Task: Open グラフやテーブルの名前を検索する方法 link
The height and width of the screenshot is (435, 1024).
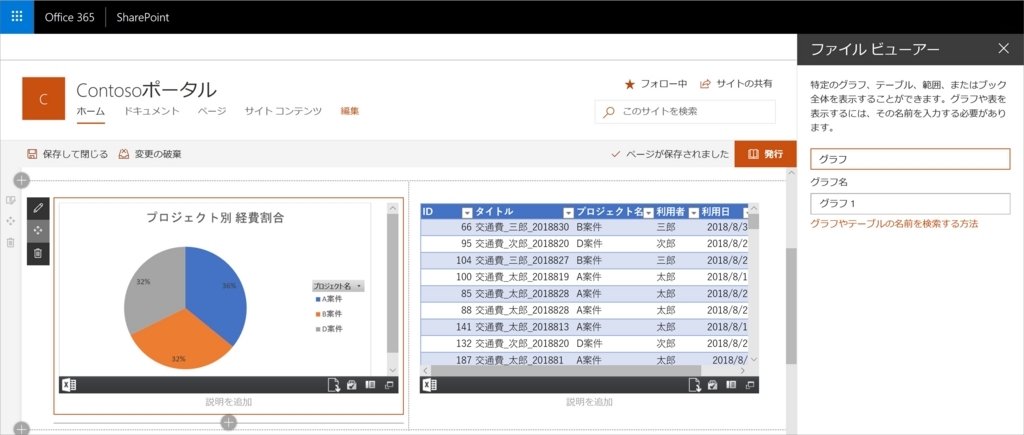Action: (x=894, y=224)
